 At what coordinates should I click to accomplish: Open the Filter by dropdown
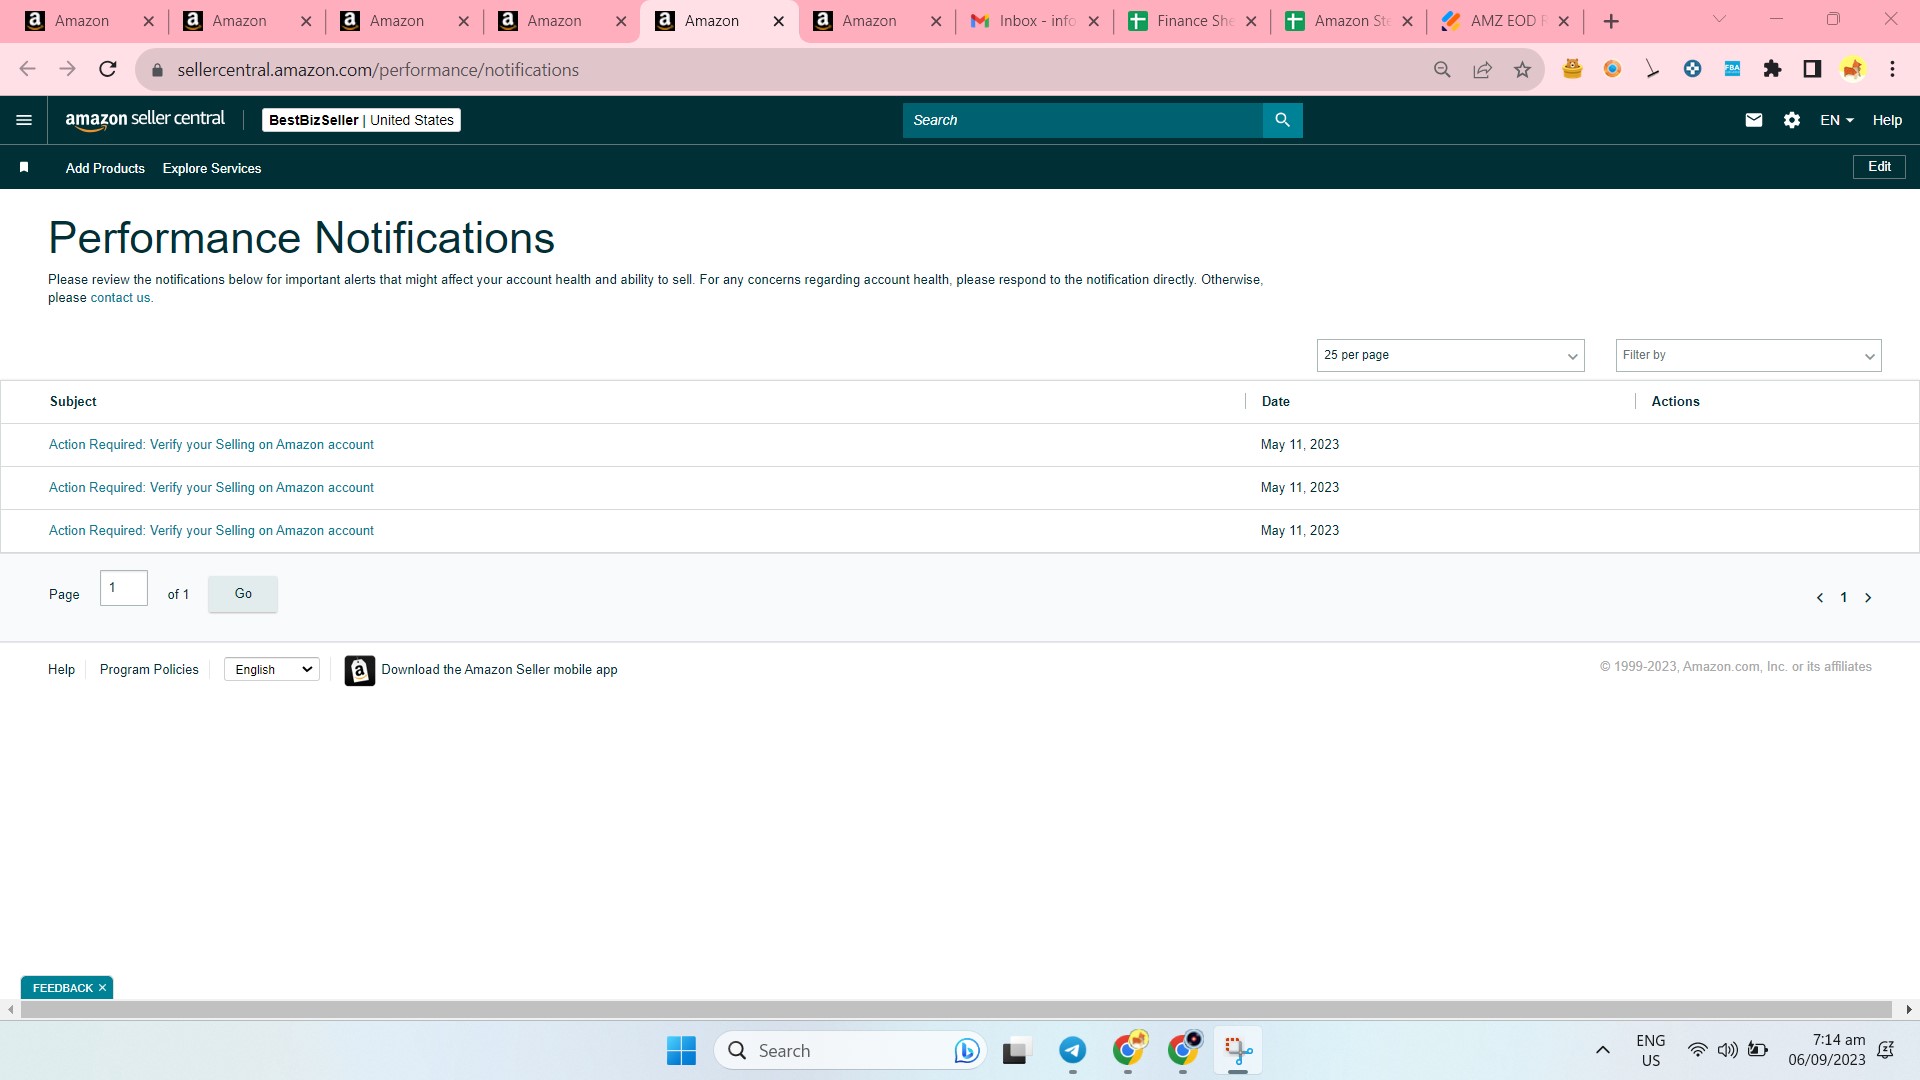pyautogui.click(x=1748, y=355)
